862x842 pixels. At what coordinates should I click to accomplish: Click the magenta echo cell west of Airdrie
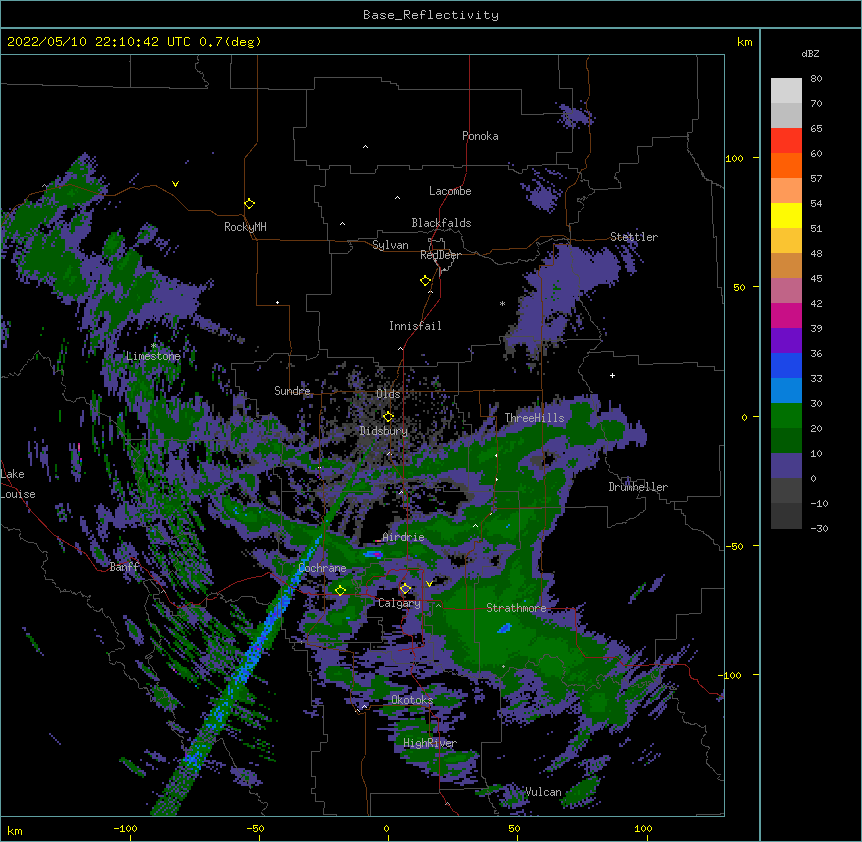point(375,554)
